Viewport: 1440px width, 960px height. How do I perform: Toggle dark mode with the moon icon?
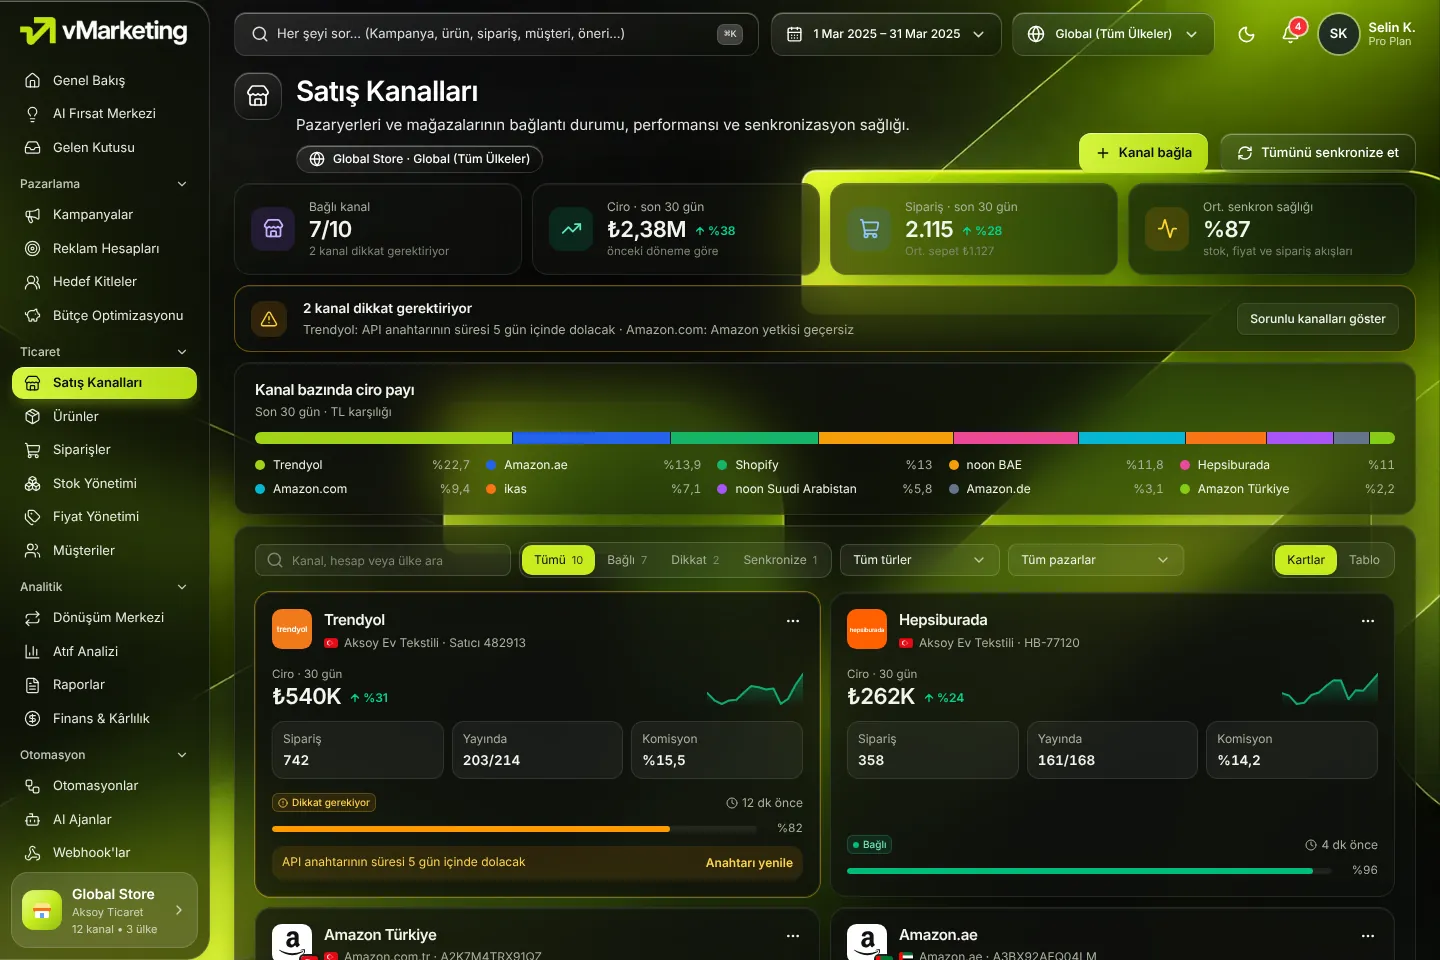(1246, 34)
